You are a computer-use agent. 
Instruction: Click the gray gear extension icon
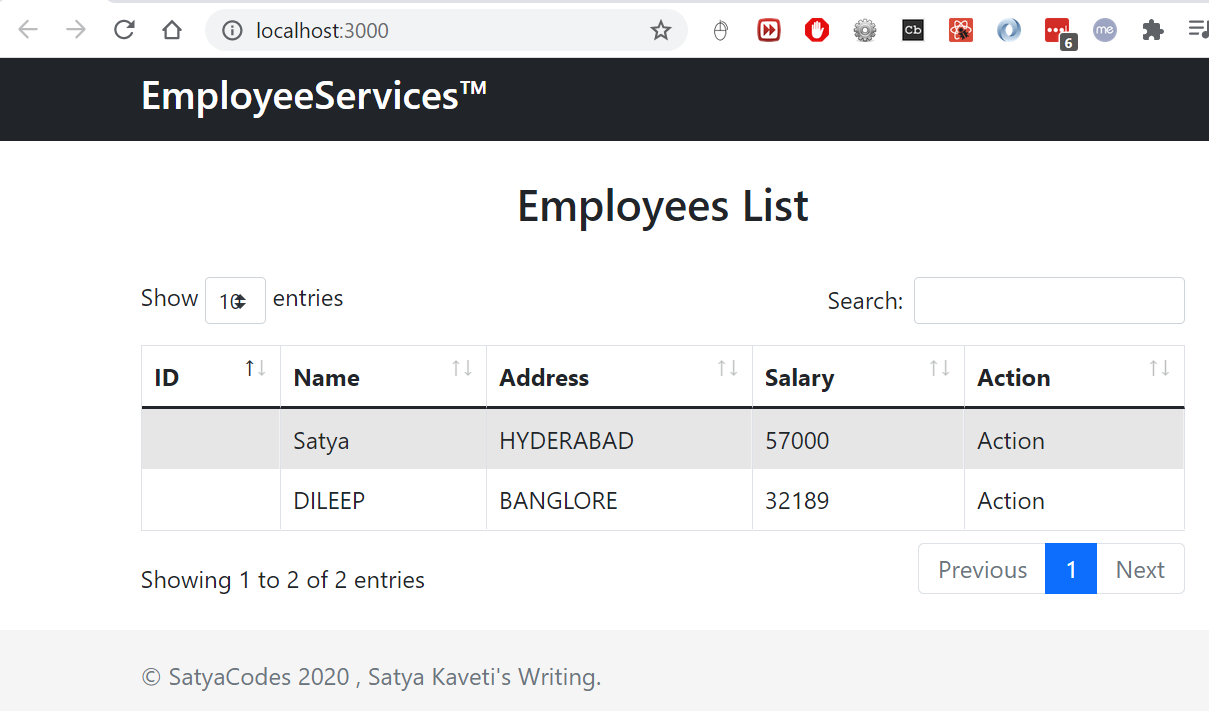coord(865,30)
